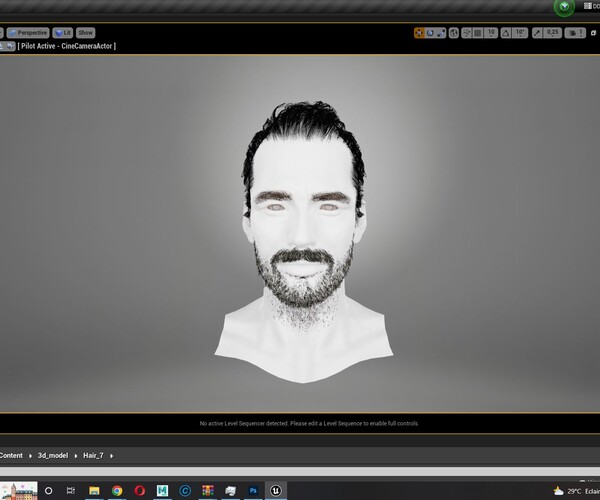Image resolution: width=600 pixels, height=500 pixels.
Task: Open the gray documents app on taskbar
Action: (230, 490)
